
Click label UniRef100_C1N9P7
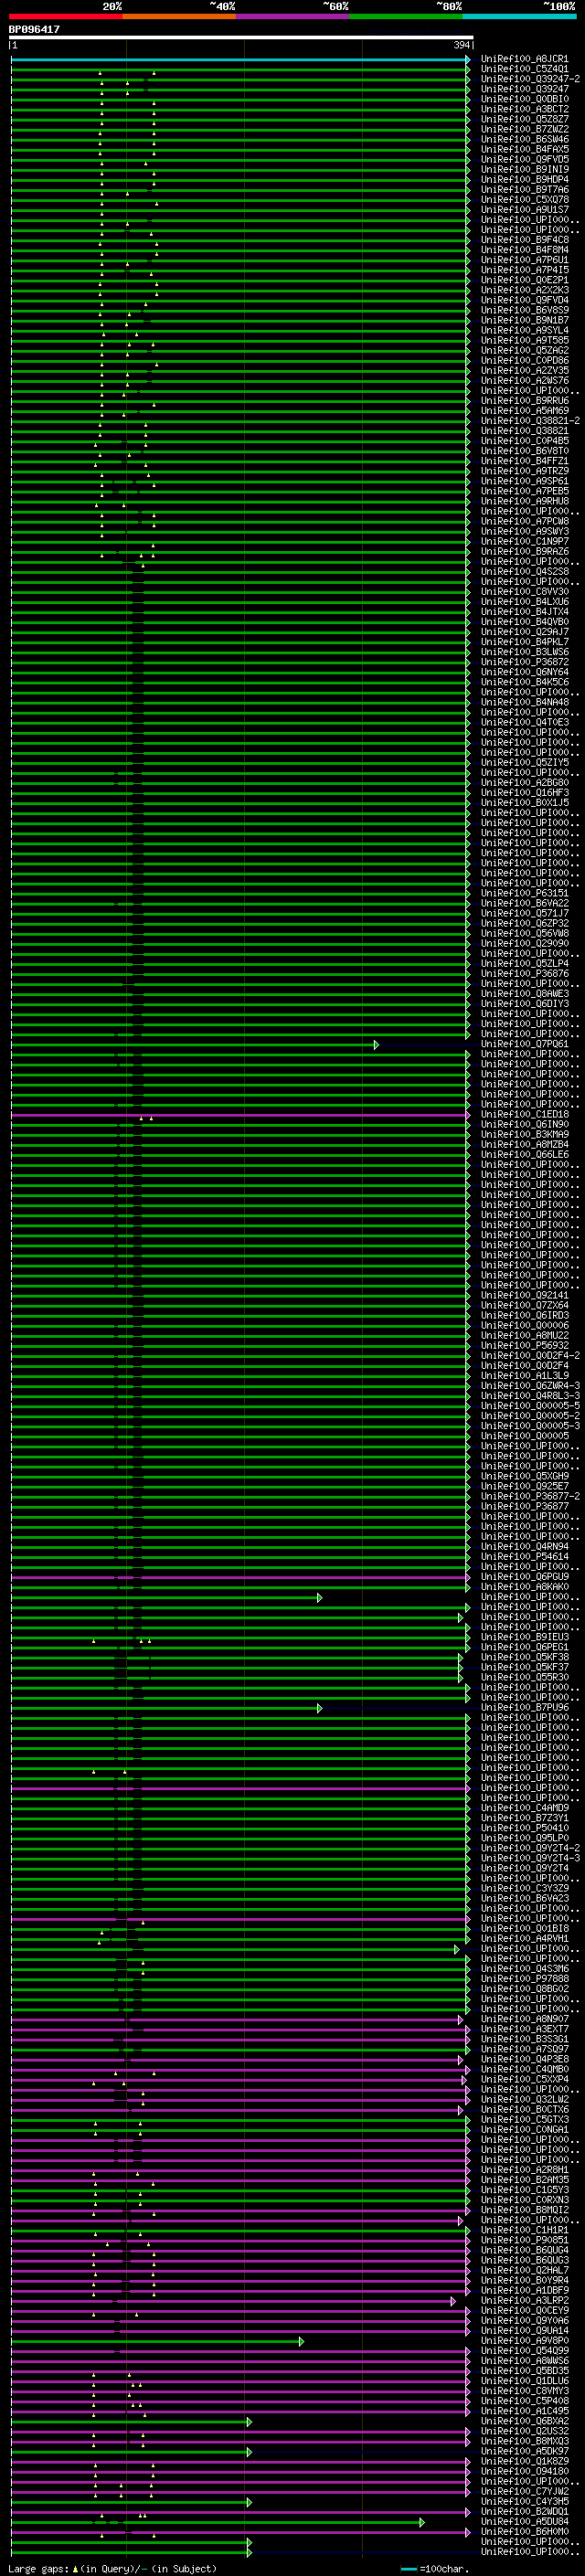525,541
